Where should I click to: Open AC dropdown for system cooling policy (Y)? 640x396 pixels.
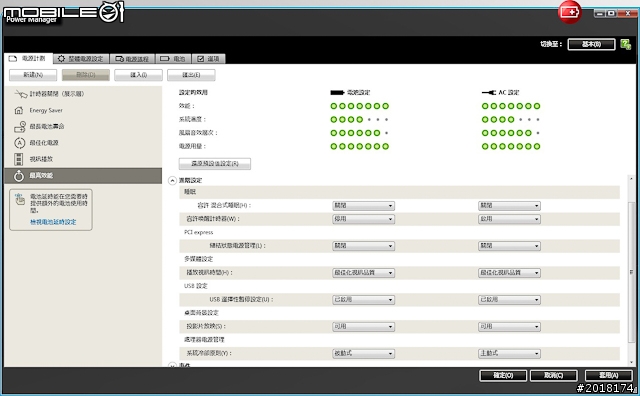click(x=509, y=354)
